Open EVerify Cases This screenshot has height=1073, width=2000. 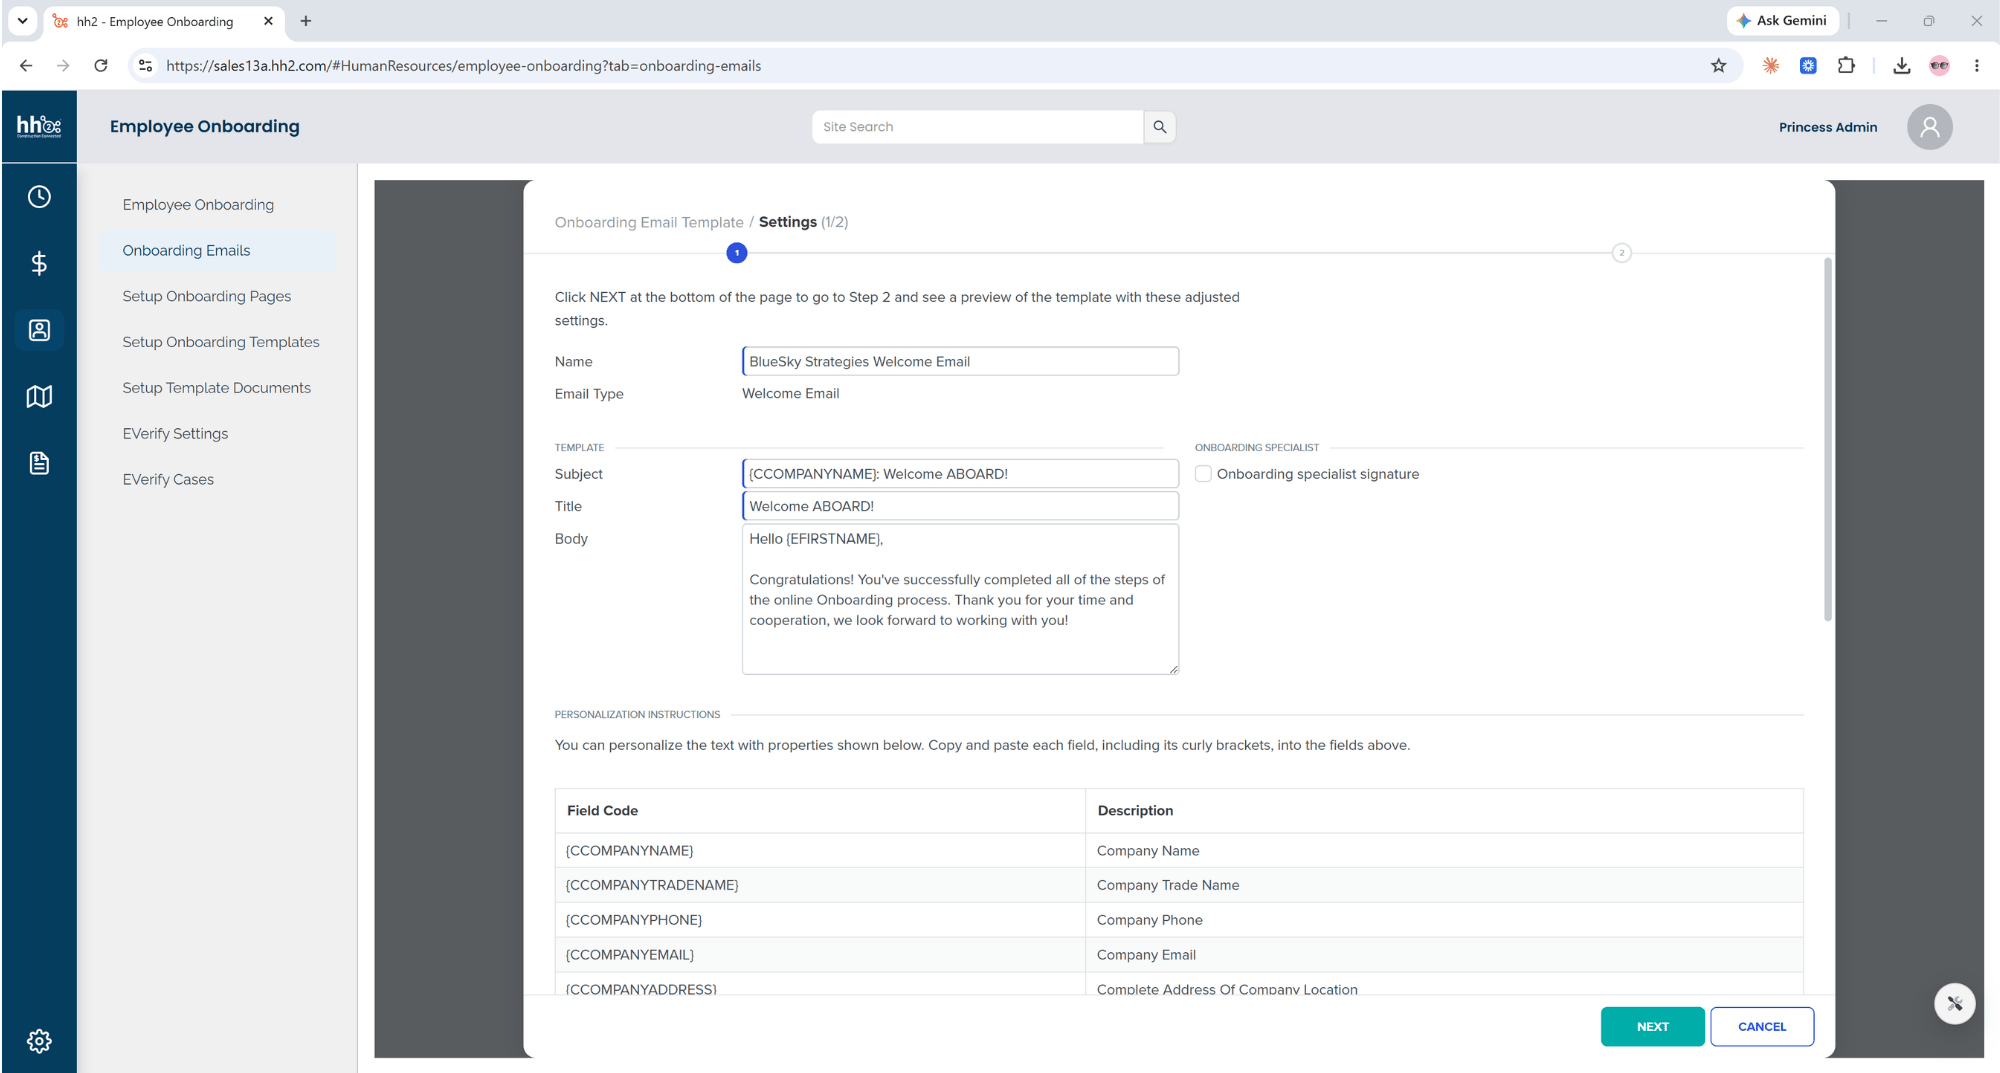(168, 480)
